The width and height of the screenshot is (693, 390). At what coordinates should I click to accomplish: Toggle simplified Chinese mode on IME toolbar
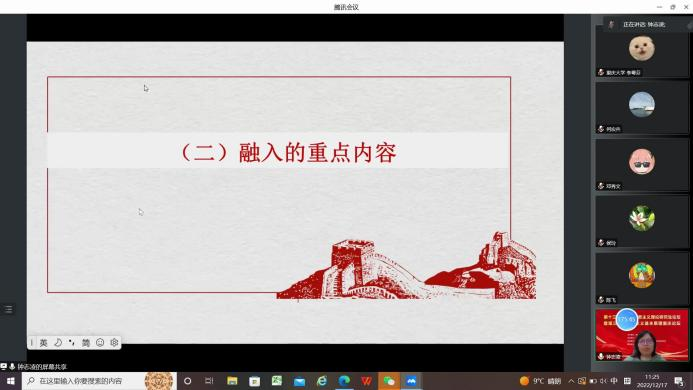86,343
